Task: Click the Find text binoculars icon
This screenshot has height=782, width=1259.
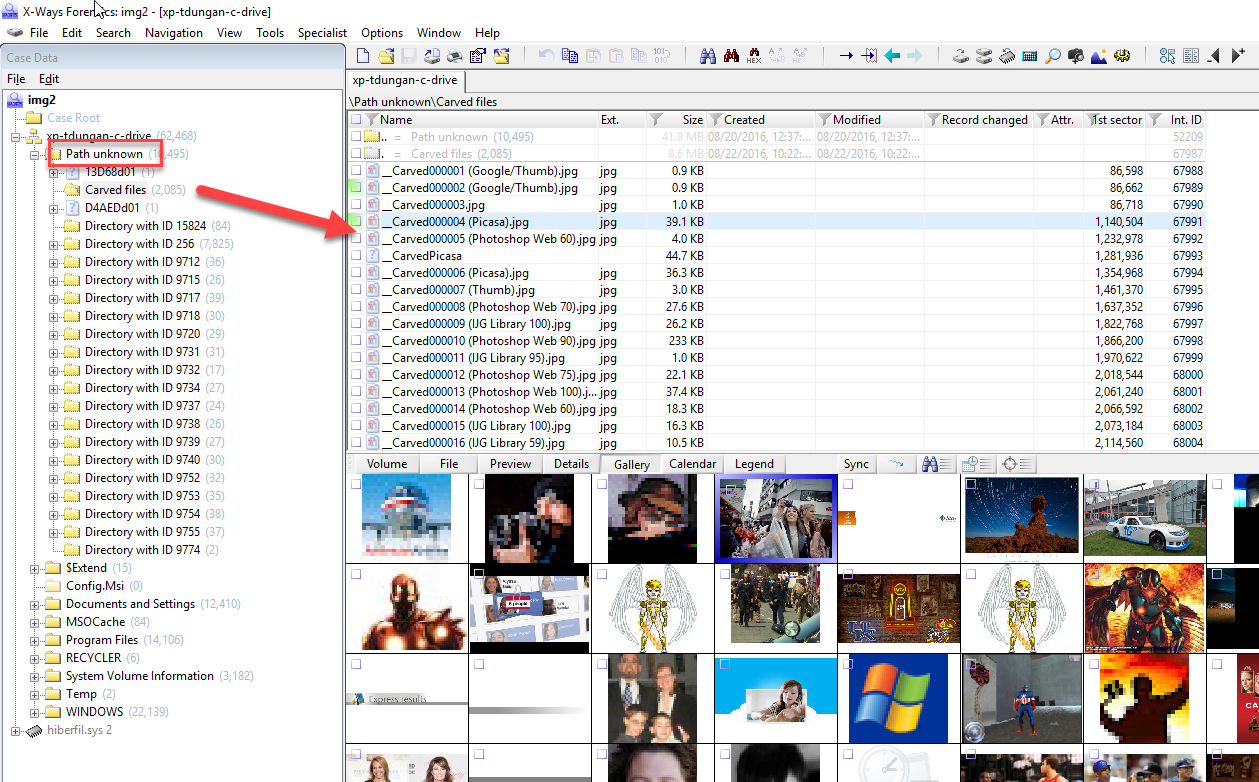Action: (707, 56)
